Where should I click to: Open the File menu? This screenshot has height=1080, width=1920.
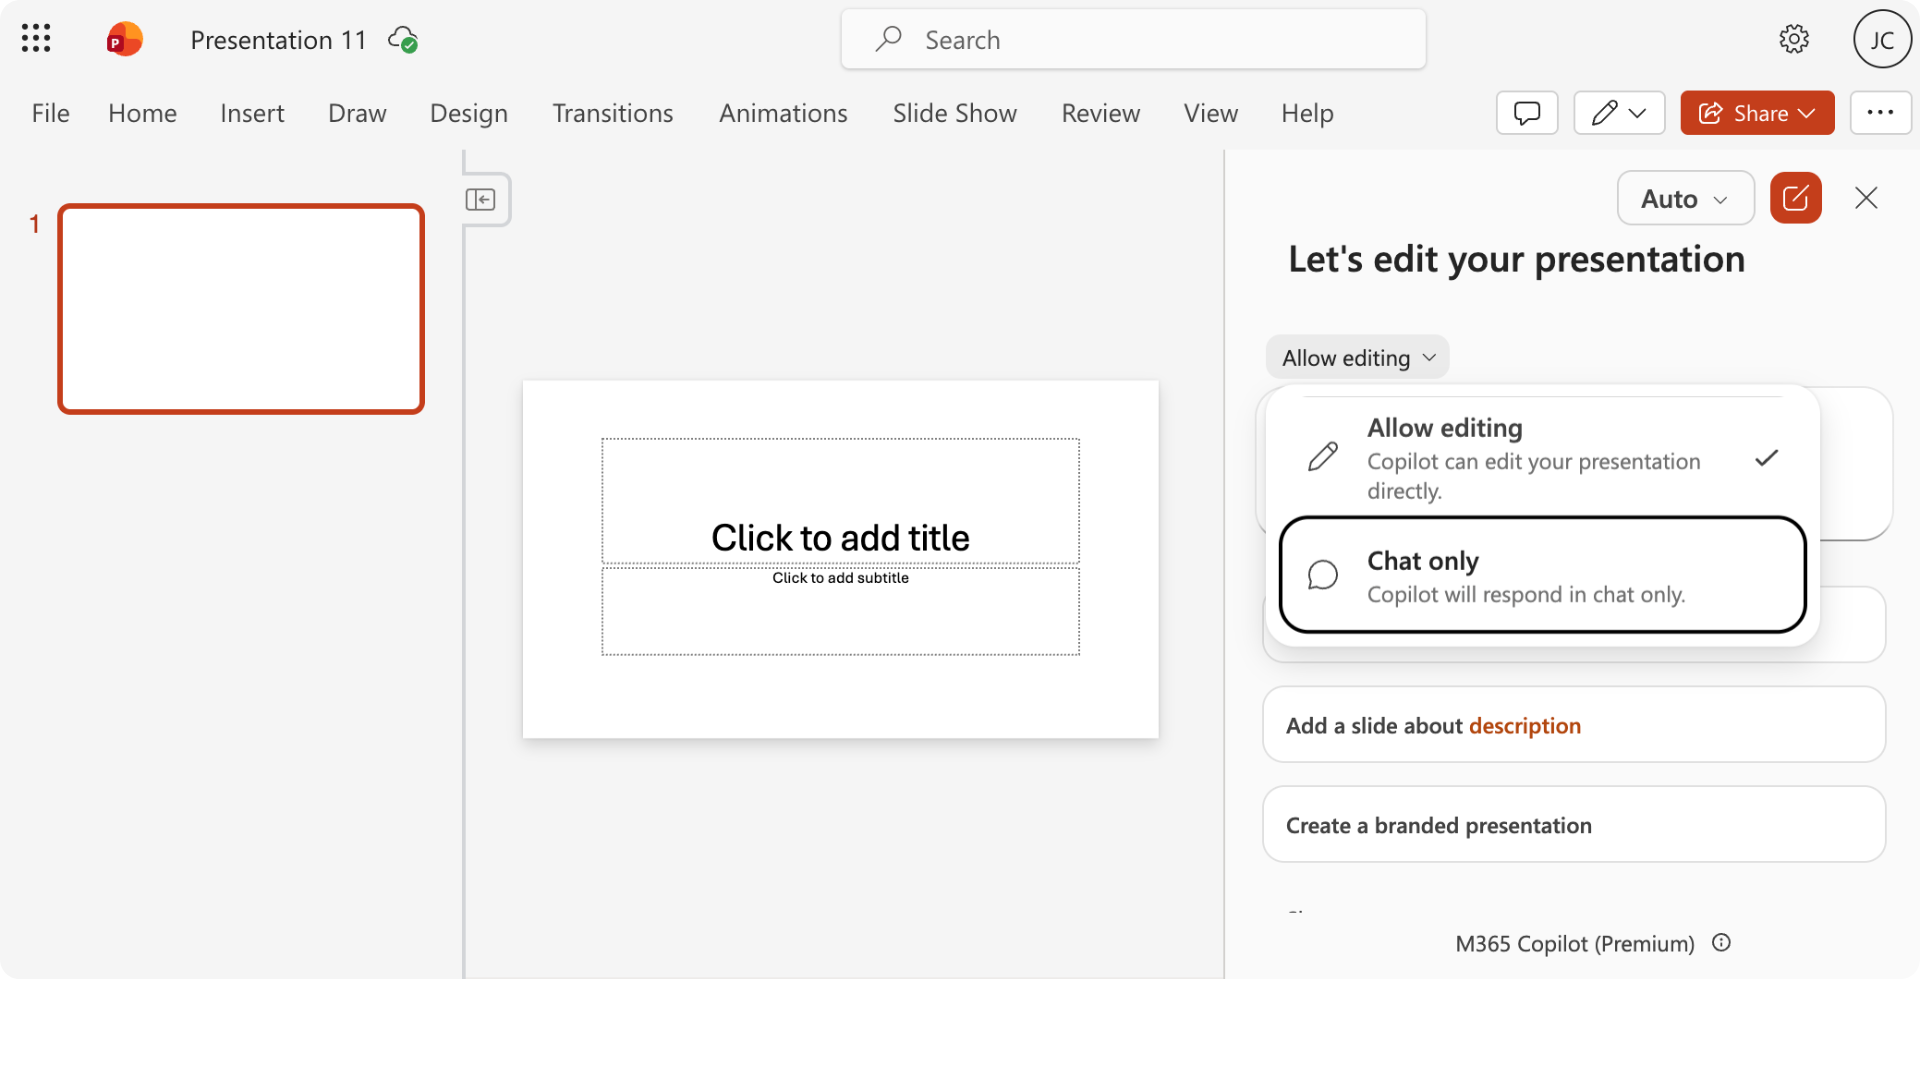(51, 113)
